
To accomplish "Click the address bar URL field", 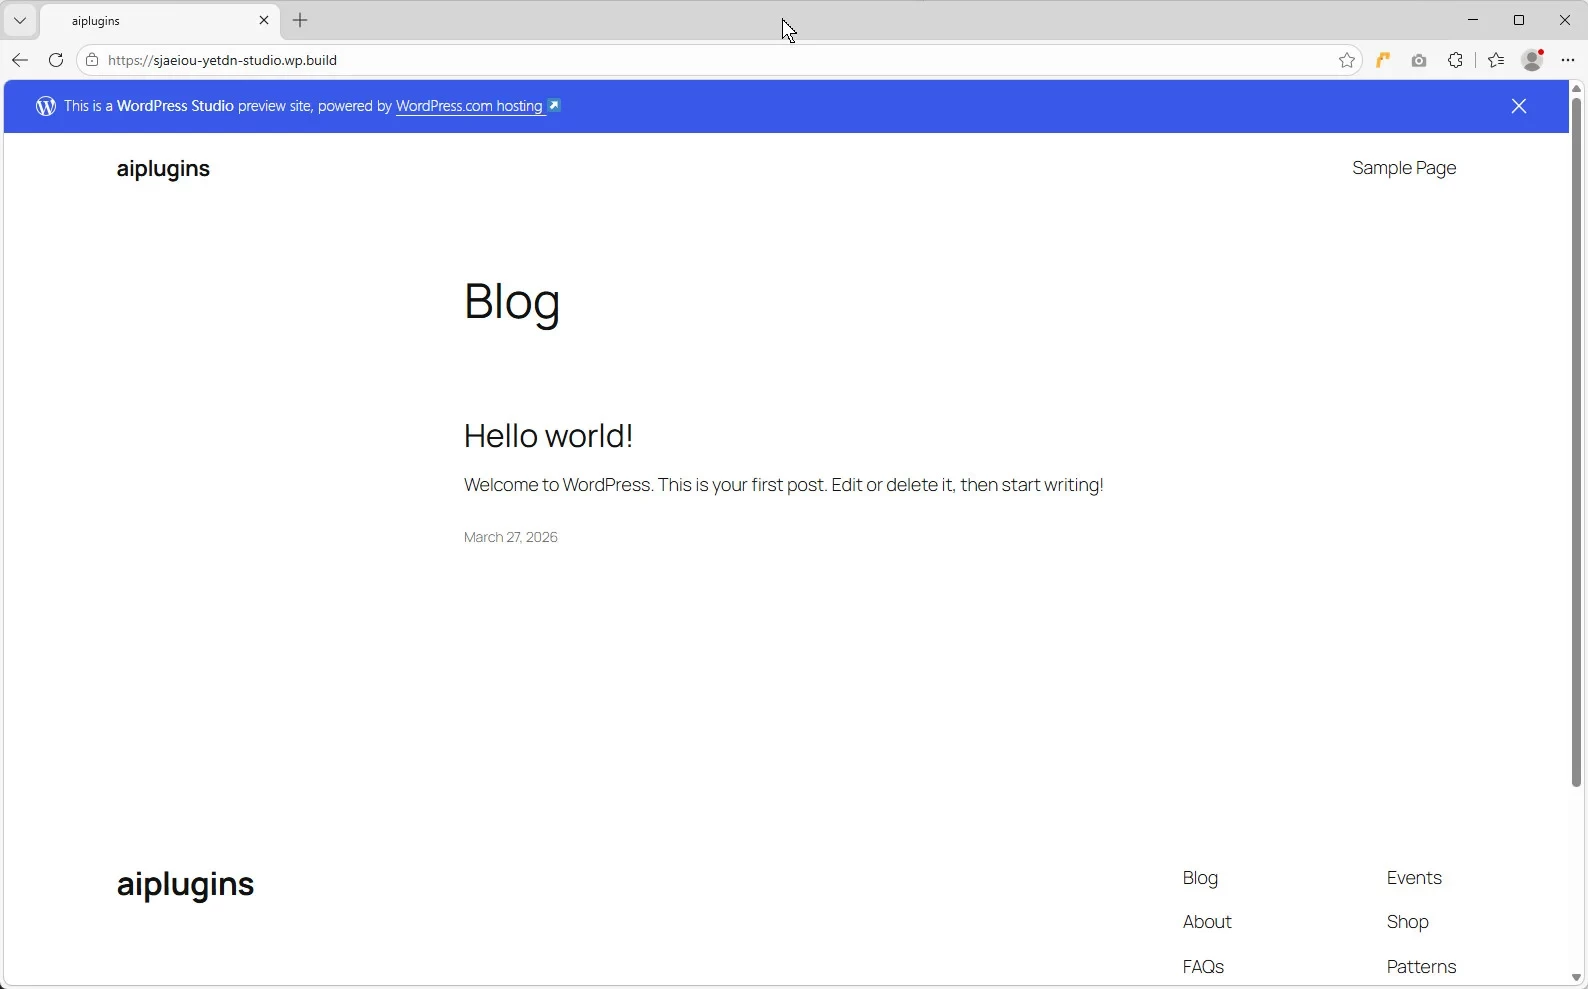I will click(x=700, y=60).
